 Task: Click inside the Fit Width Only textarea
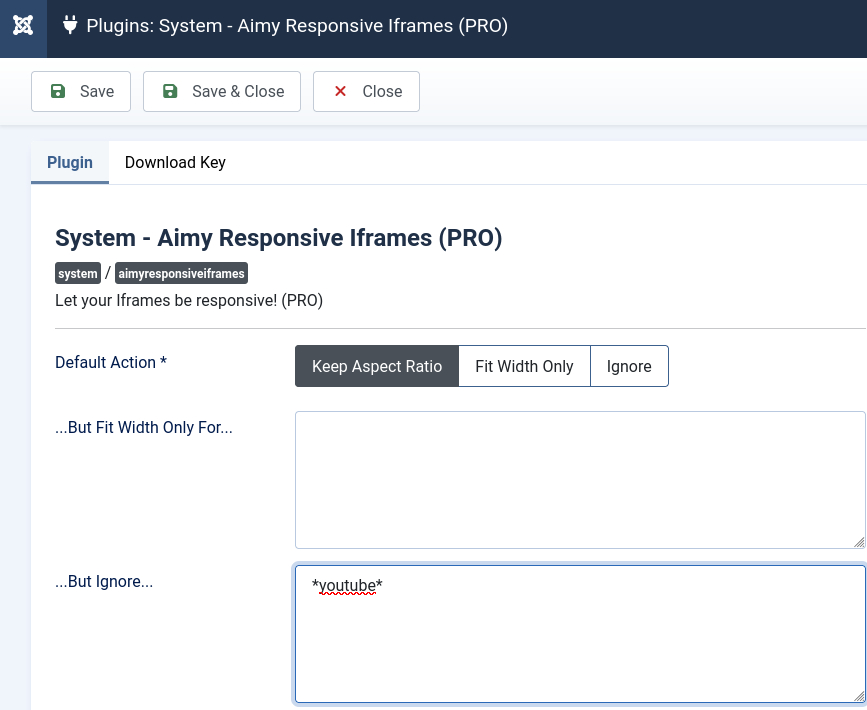tap(580, 480)
